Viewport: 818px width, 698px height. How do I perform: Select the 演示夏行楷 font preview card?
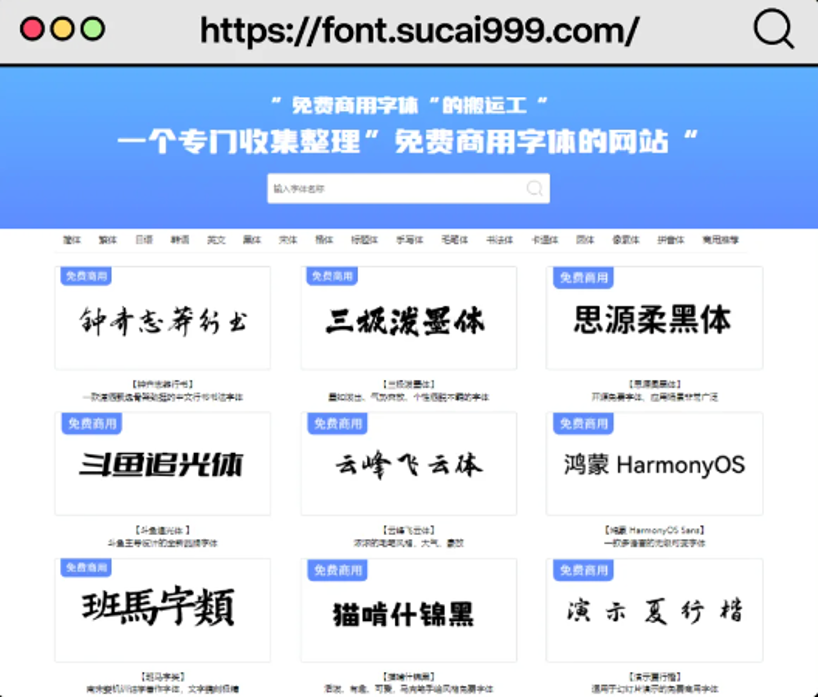655,610
